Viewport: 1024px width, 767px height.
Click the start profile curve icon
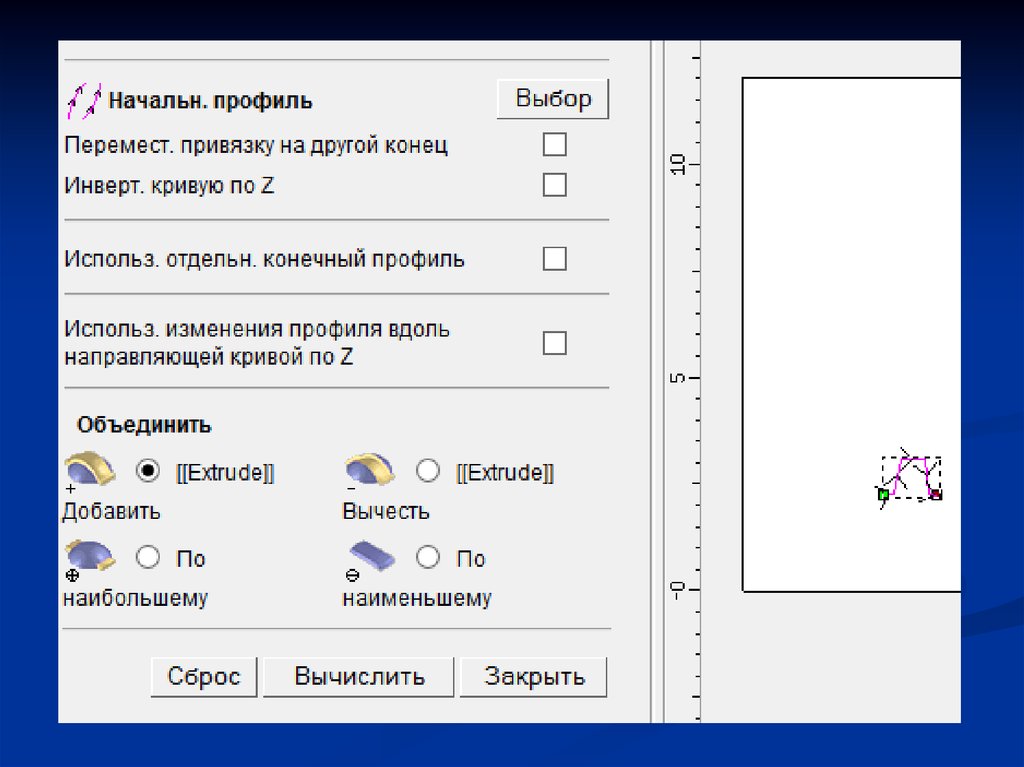[84, 101]
